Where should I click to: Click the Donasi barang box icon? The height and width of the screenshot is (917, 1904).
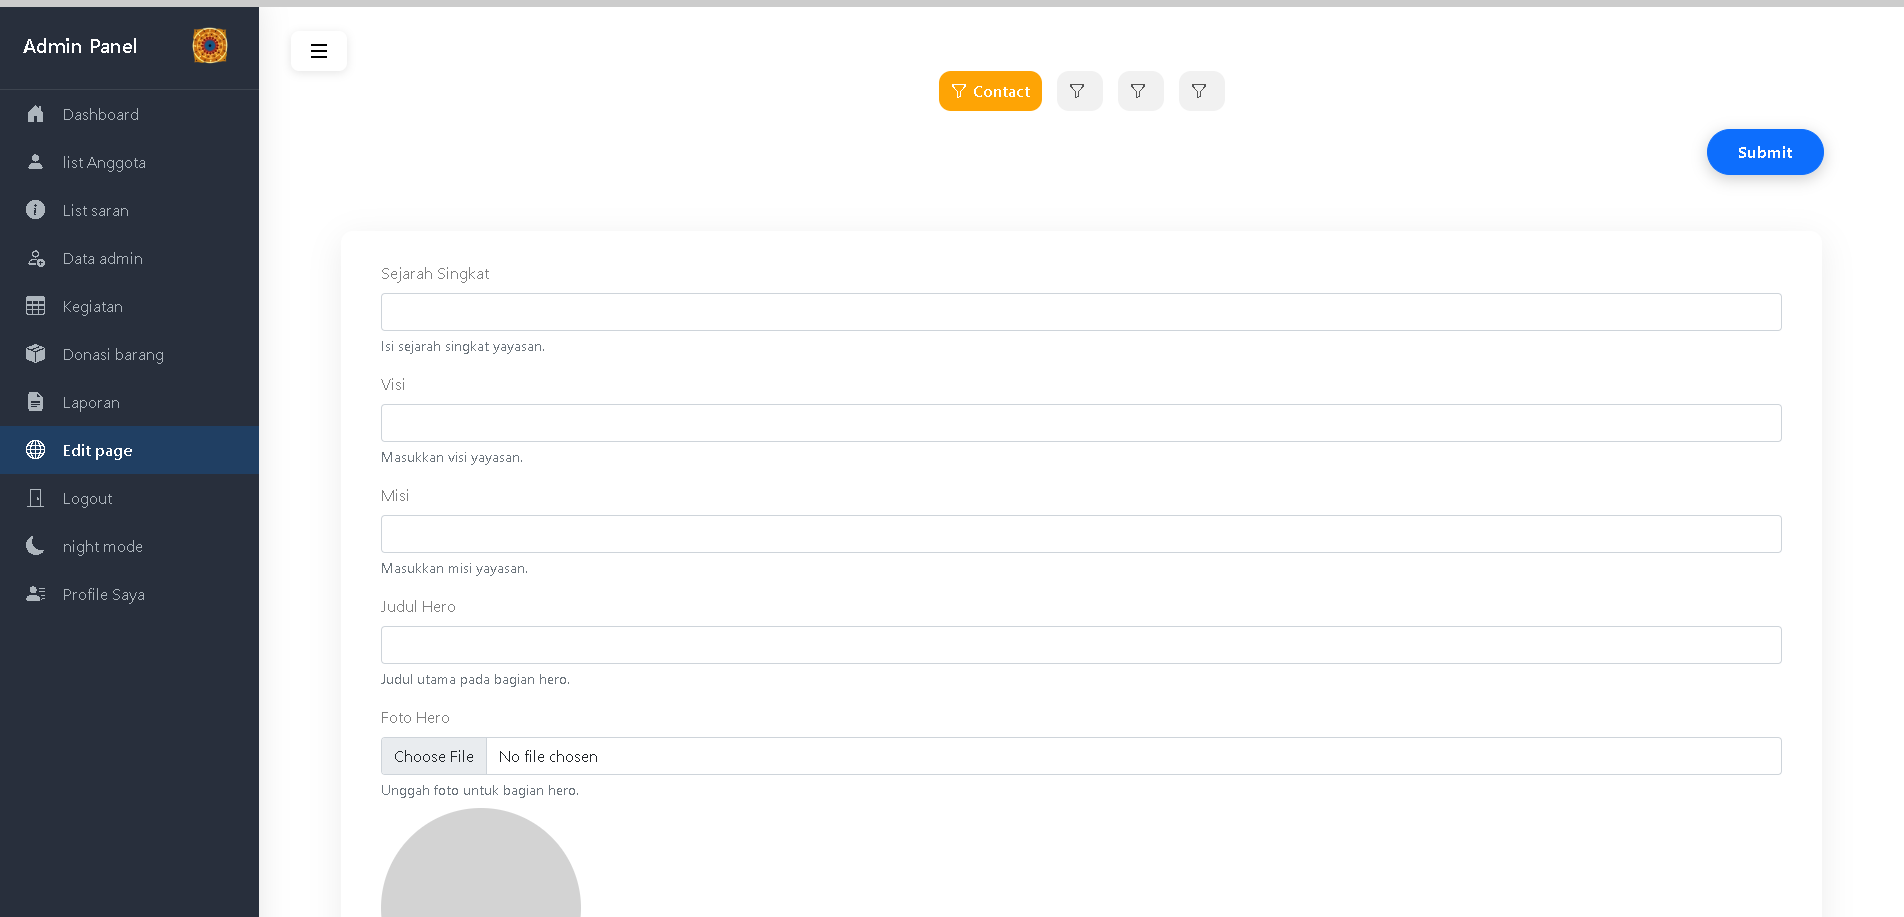point(36,354)
